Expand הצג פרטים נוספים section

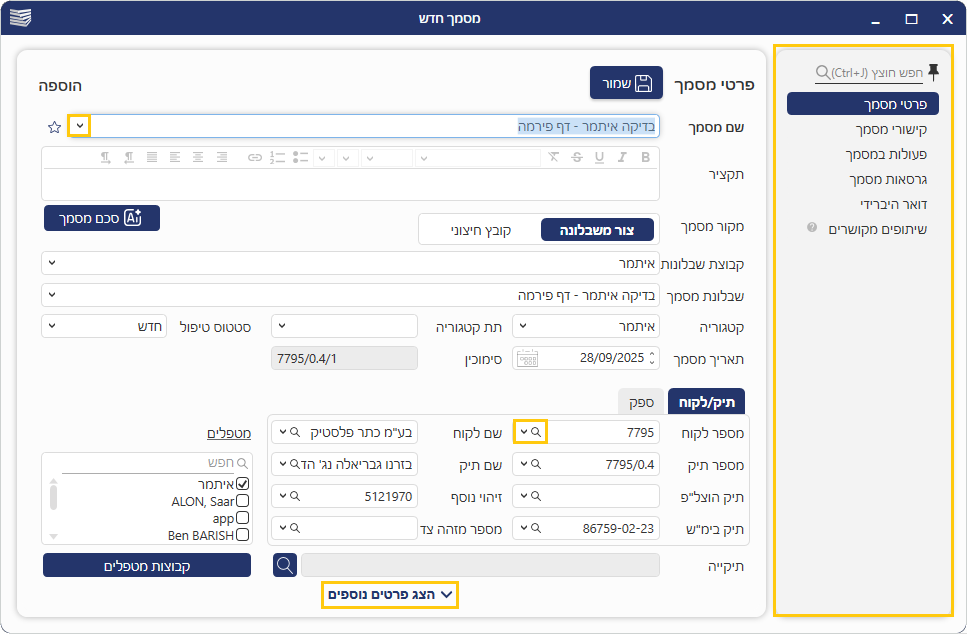[391, 595]
